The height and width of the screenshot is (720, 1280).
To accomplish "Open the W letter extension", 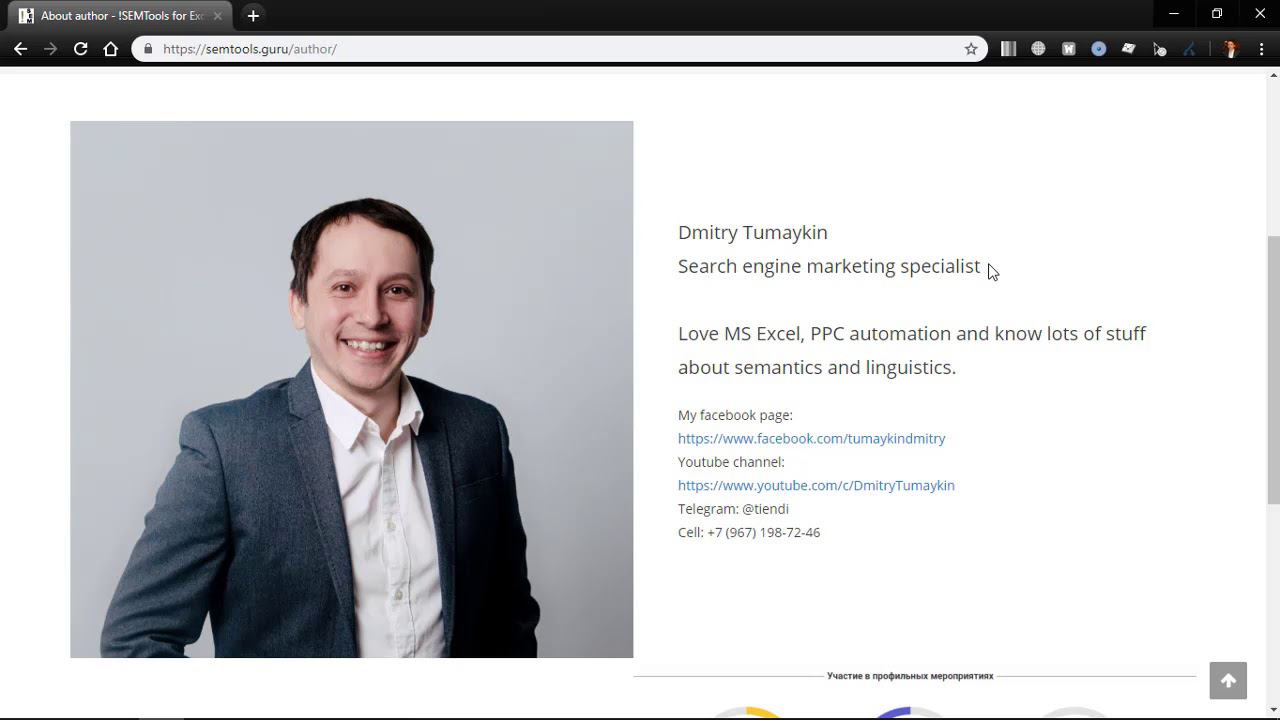I will [1068, 48].
